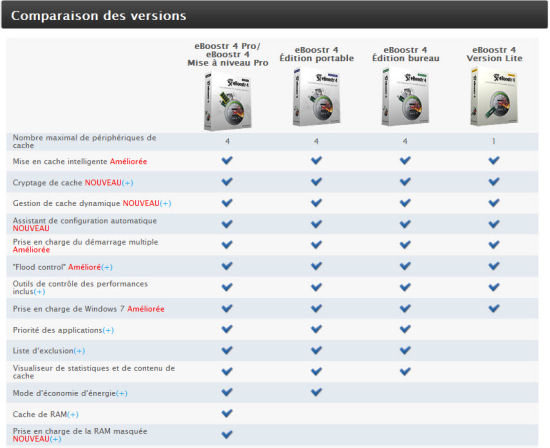
Task: Click the bureau checkmark for Flood control
Action: [405, 266]
